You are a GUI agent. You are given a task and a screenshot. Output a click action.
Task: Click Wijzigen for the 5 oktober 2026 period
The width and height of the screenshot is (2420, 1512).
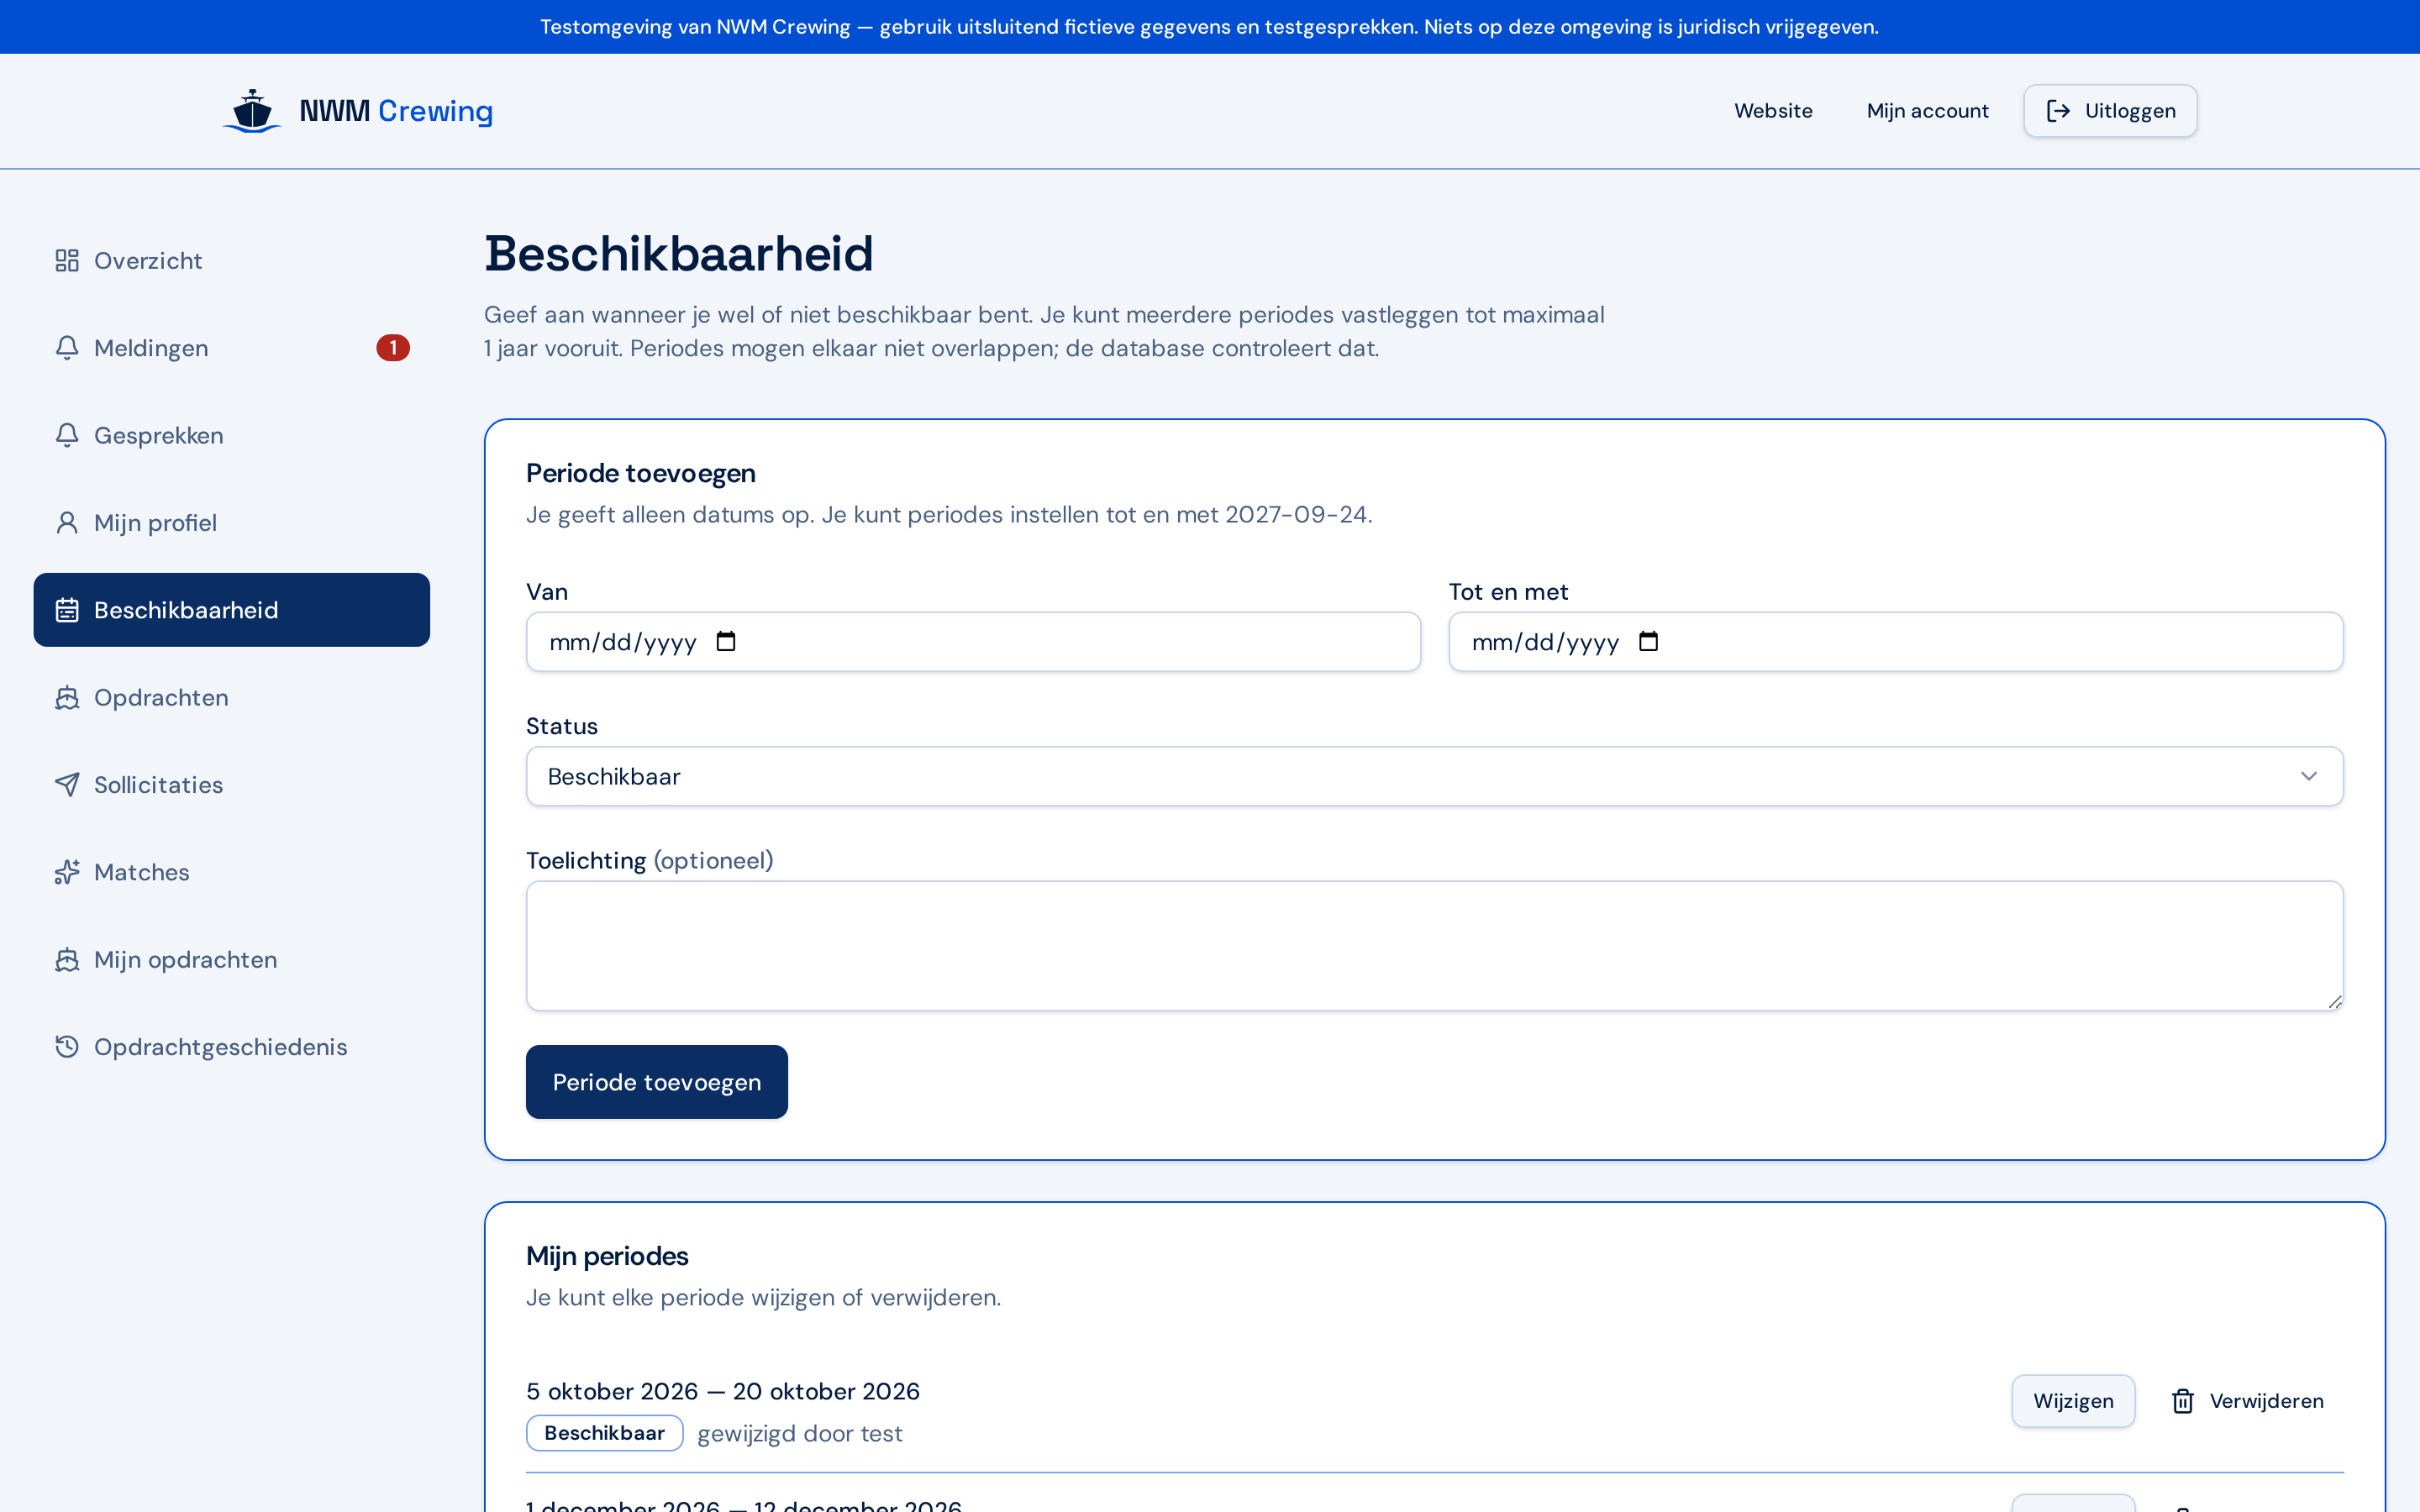[x=2073, y=1401]
